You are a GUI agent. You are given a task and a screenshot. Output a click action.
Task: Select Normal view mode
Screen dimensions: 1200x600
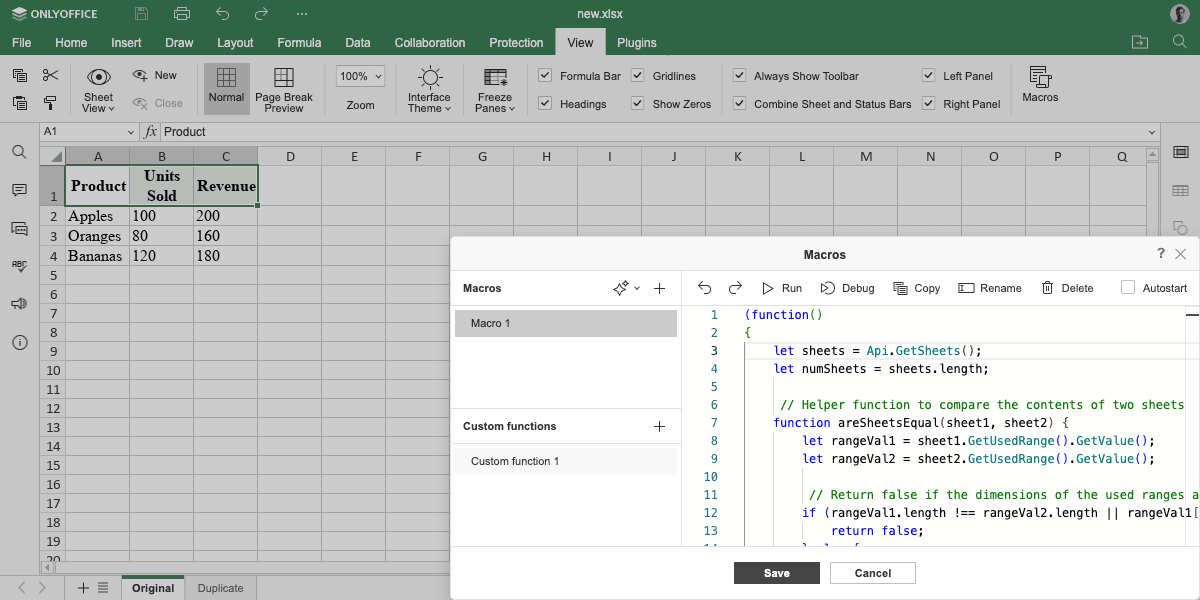click(x=226, y=89)
